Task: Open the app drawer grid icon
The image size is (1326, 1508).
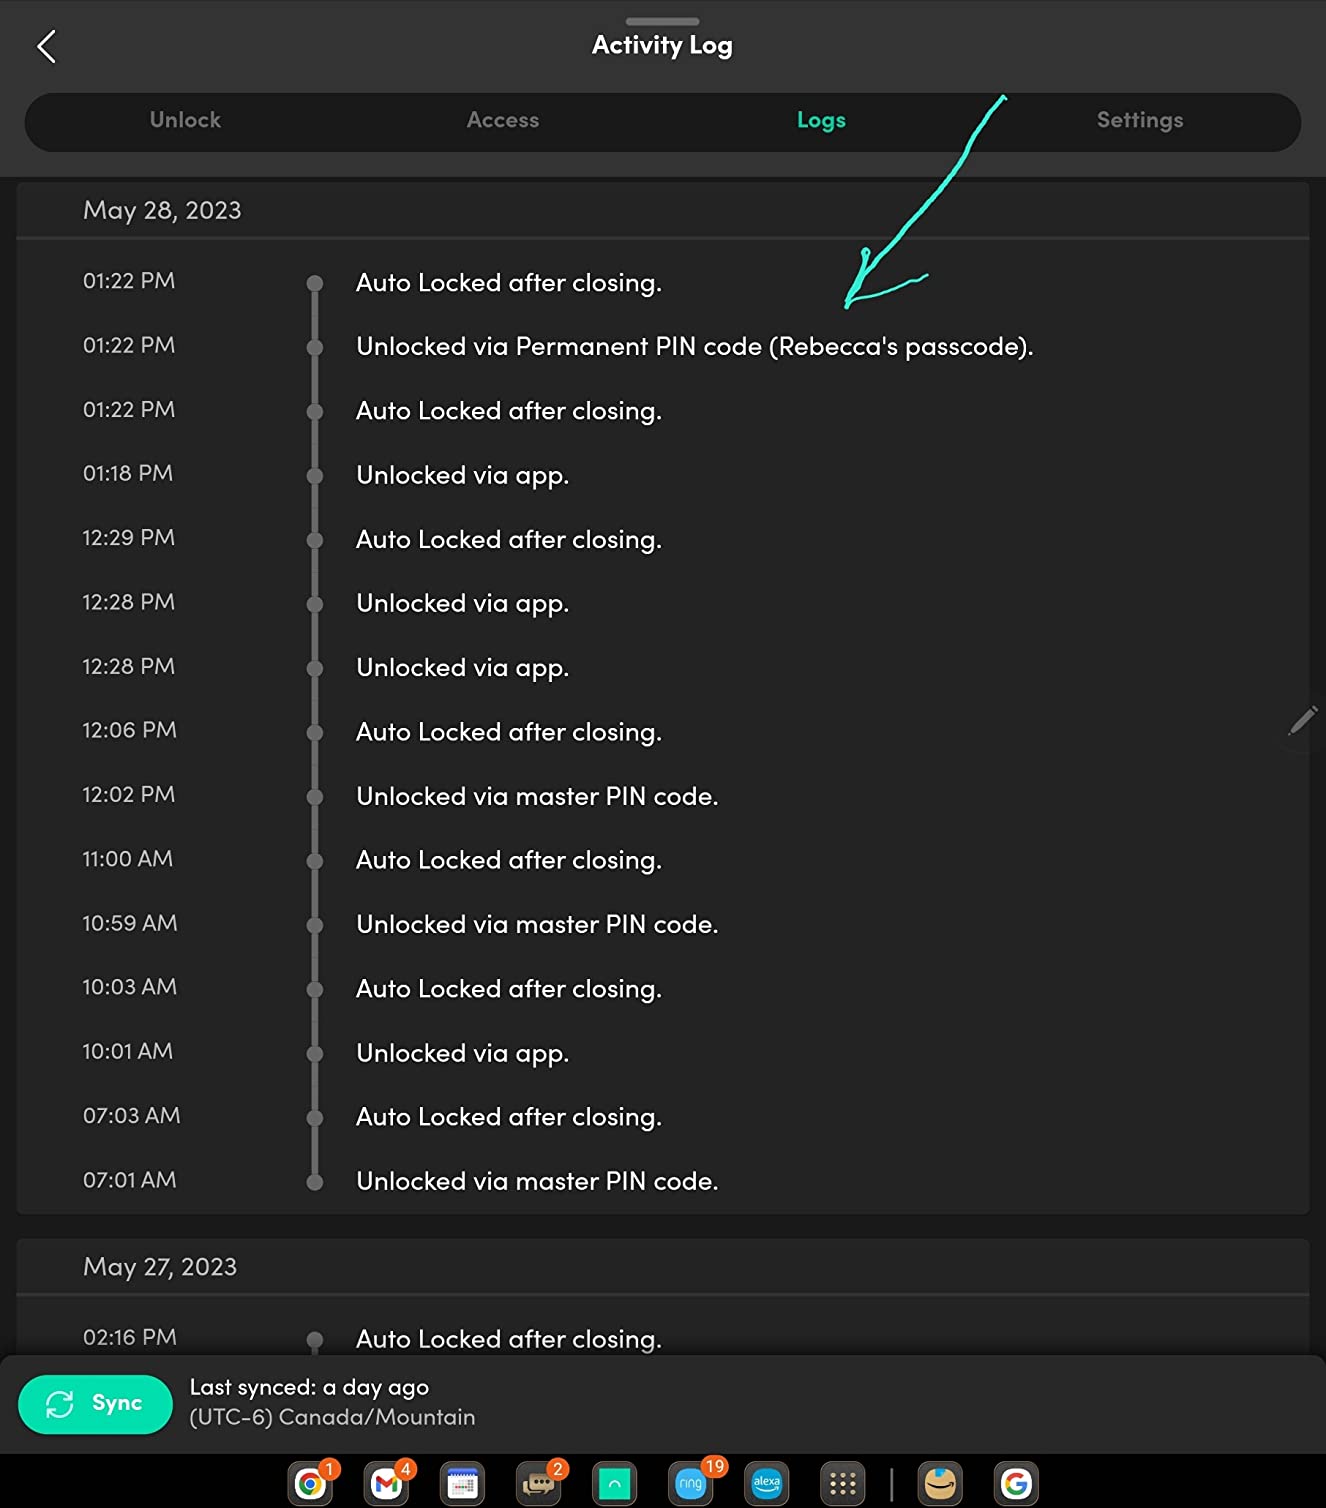Action: [x=842, y=1483]
